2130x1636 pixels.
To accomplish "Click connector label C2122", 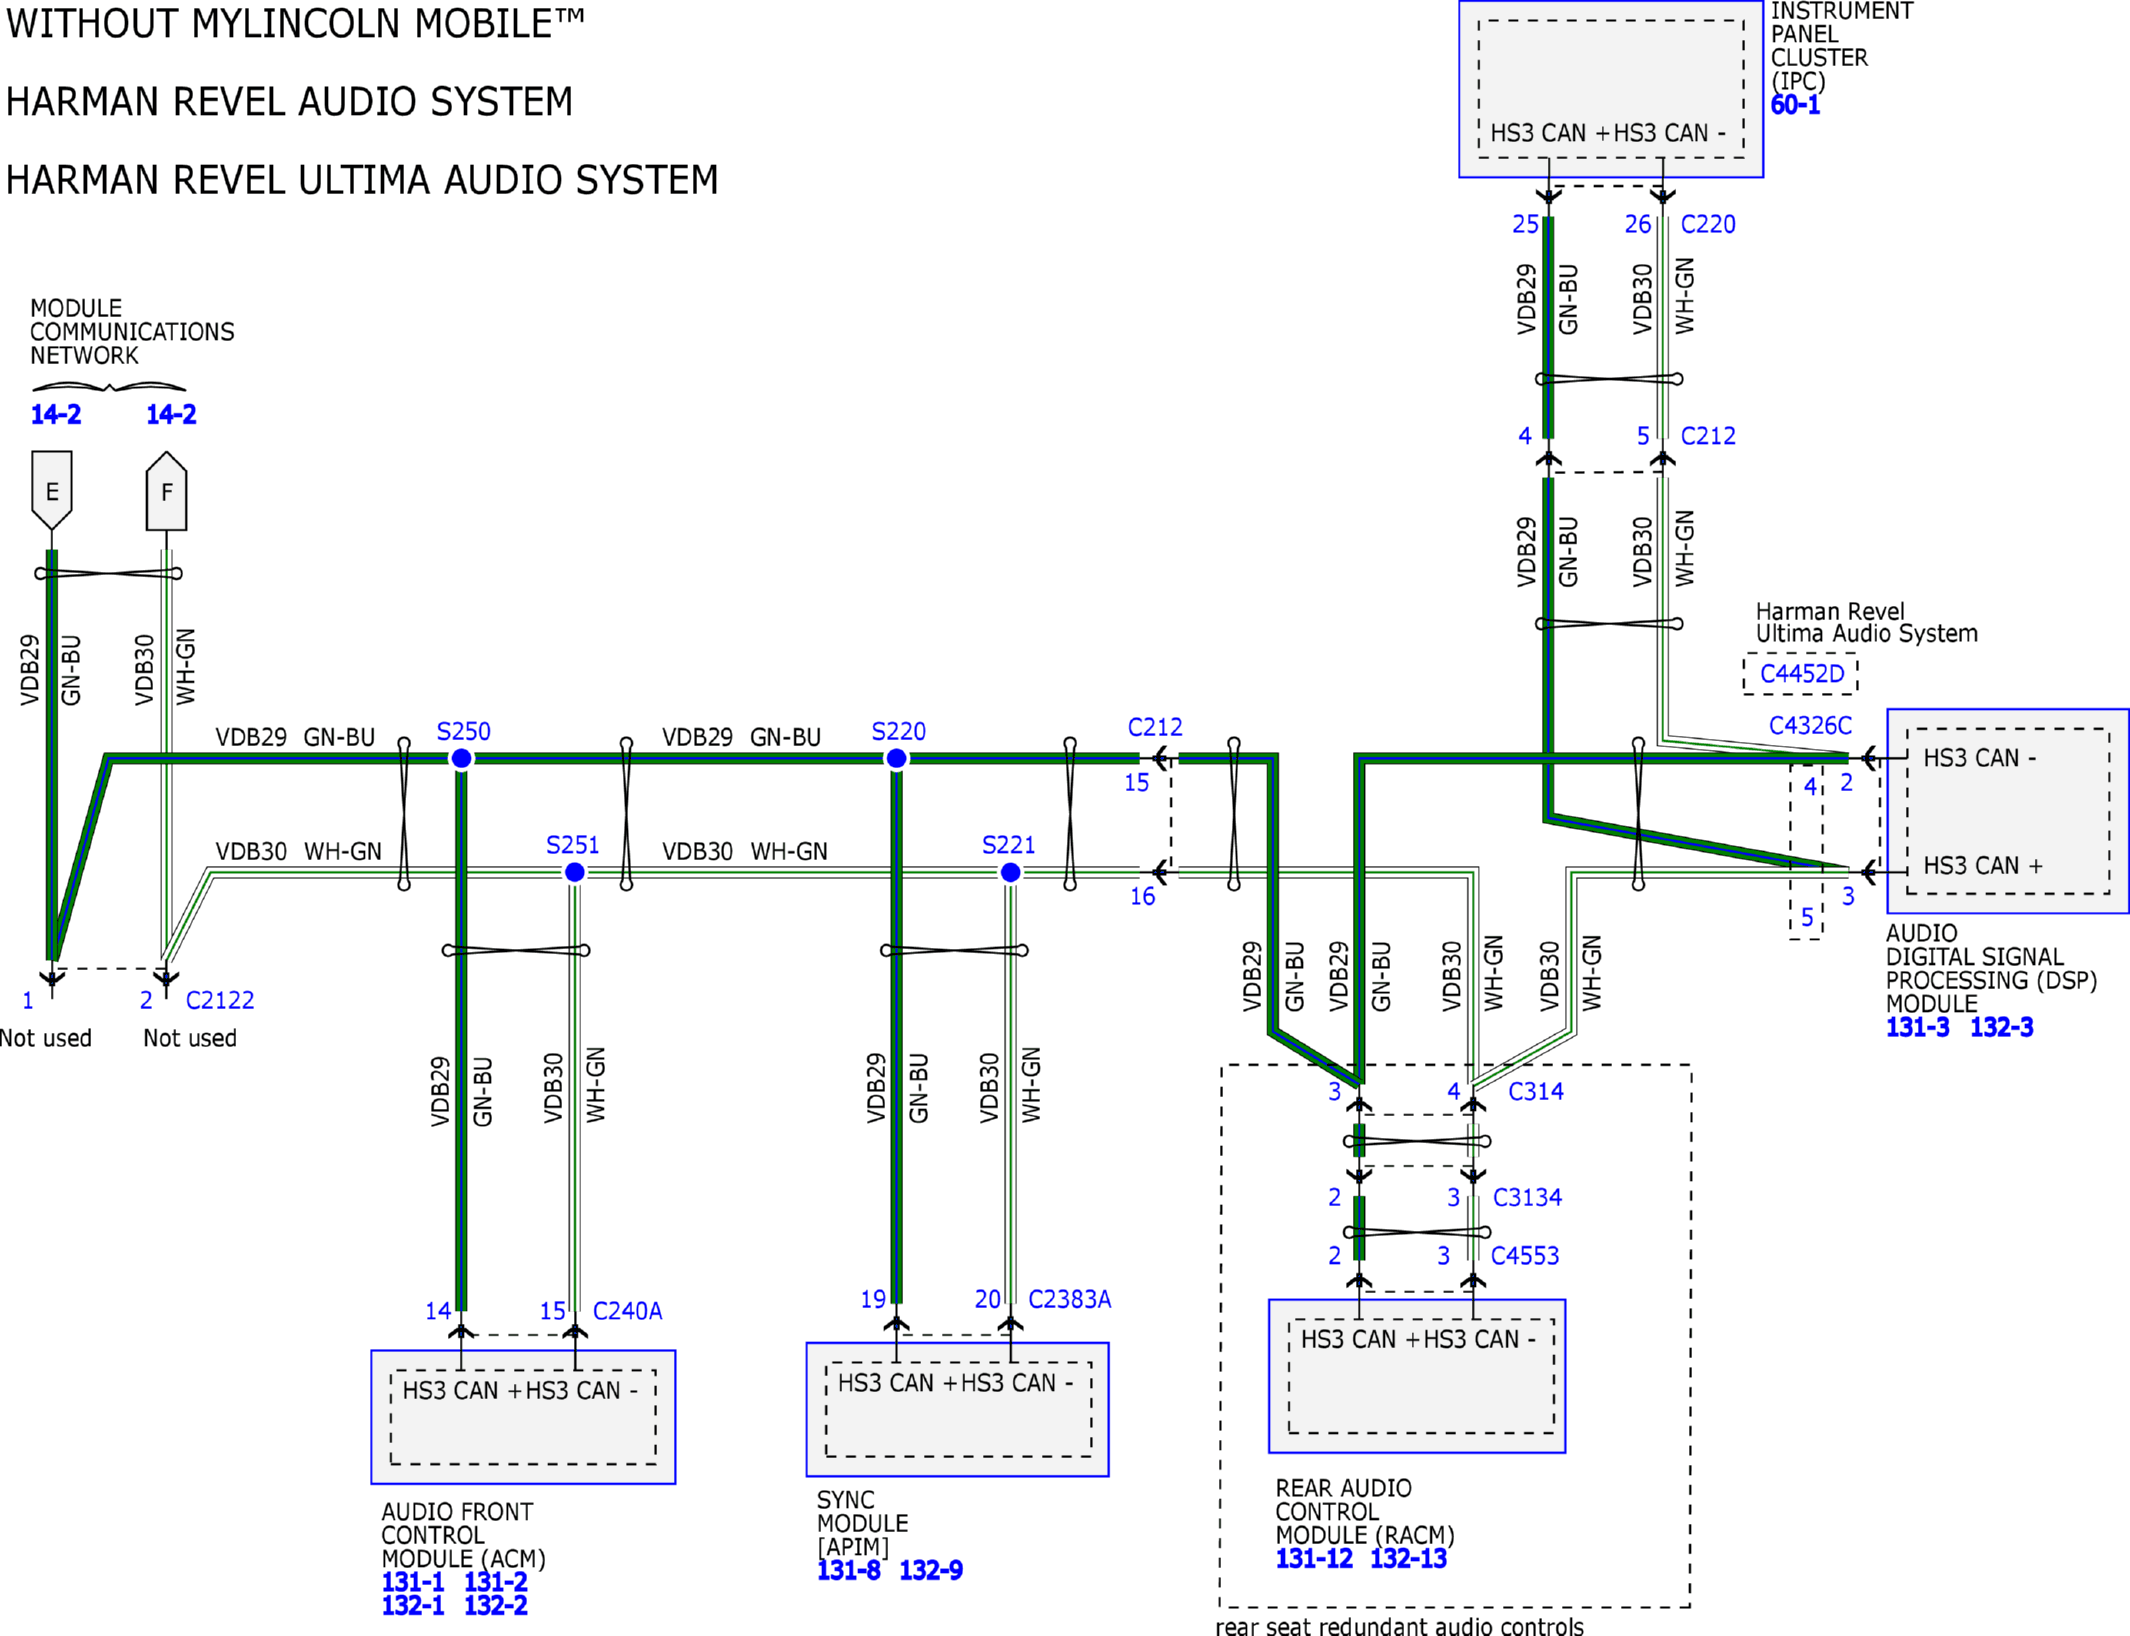I will tap(220, 1000).
